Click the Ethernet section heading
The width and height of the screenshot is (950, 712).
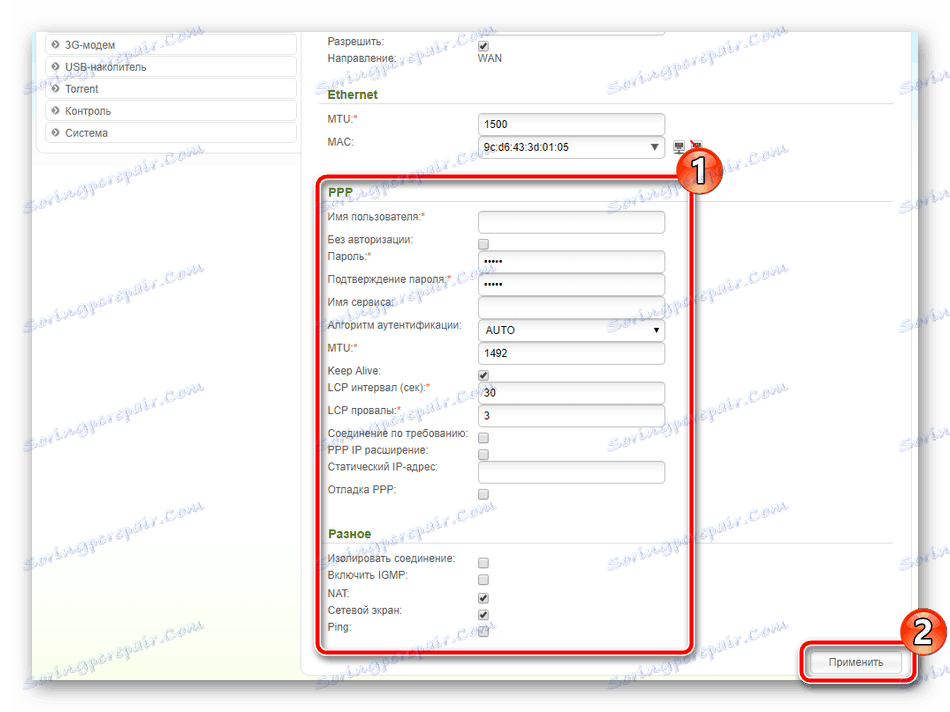352,95
